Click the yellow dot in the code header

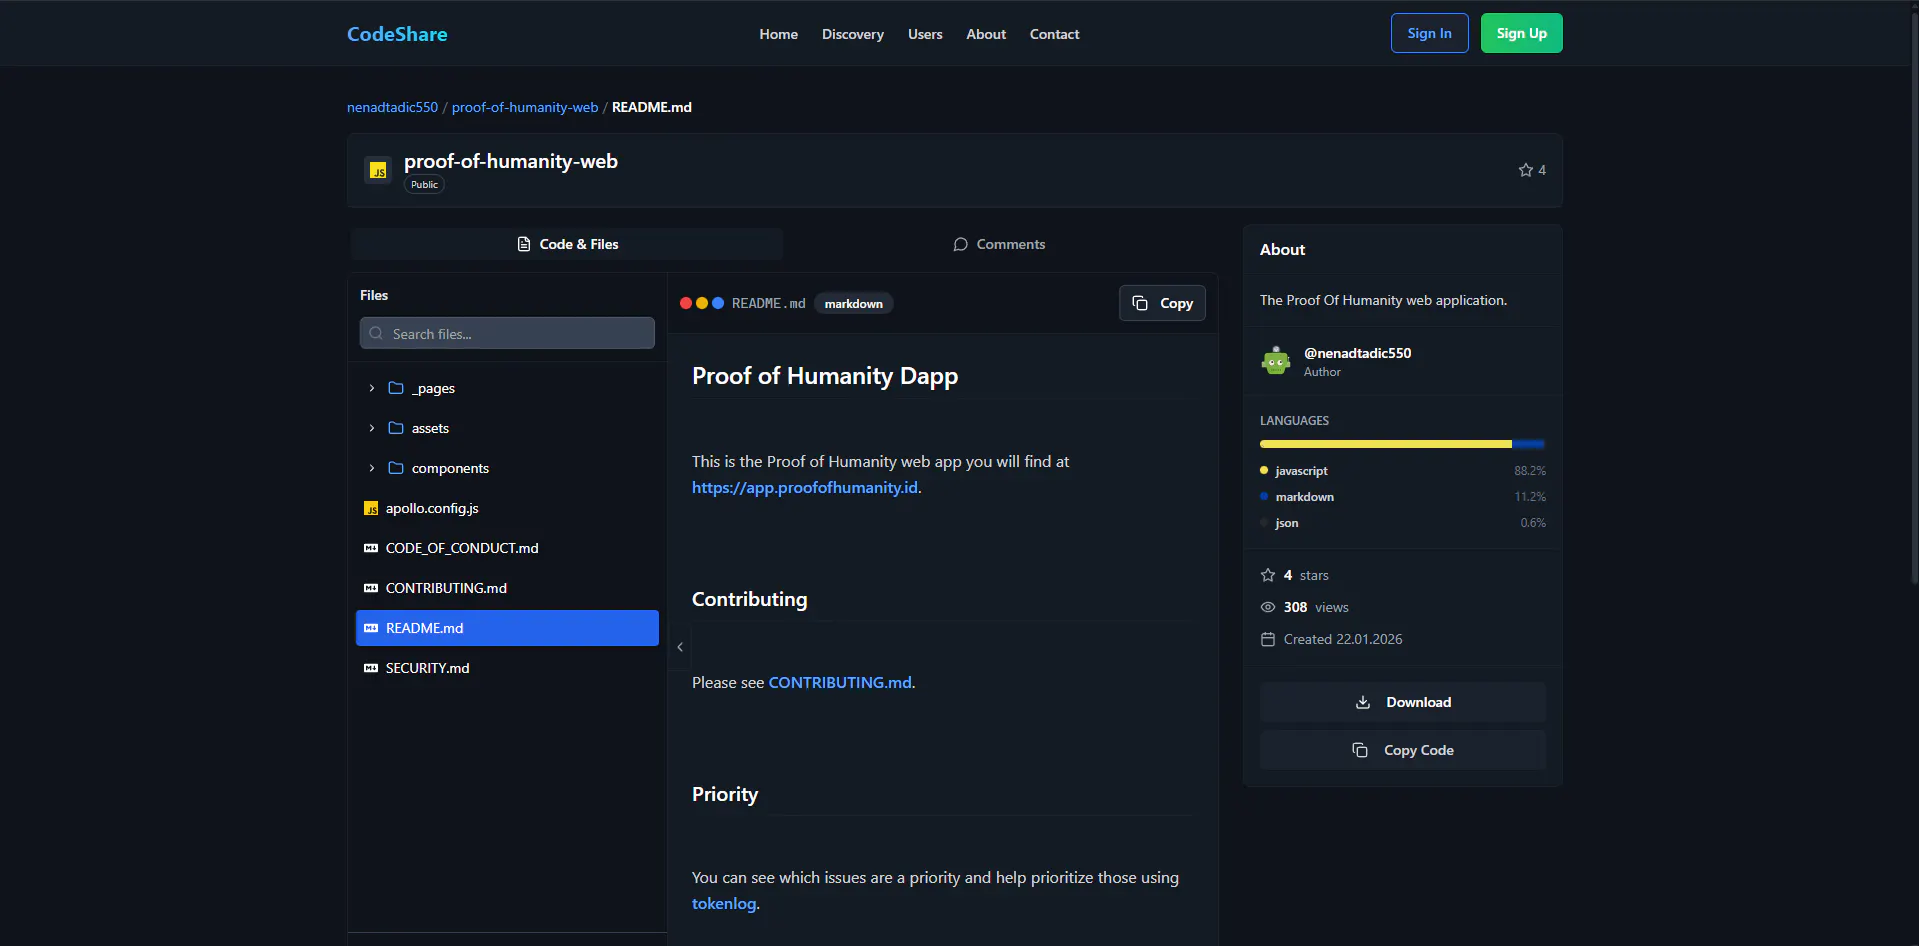[x=702, y=303]
